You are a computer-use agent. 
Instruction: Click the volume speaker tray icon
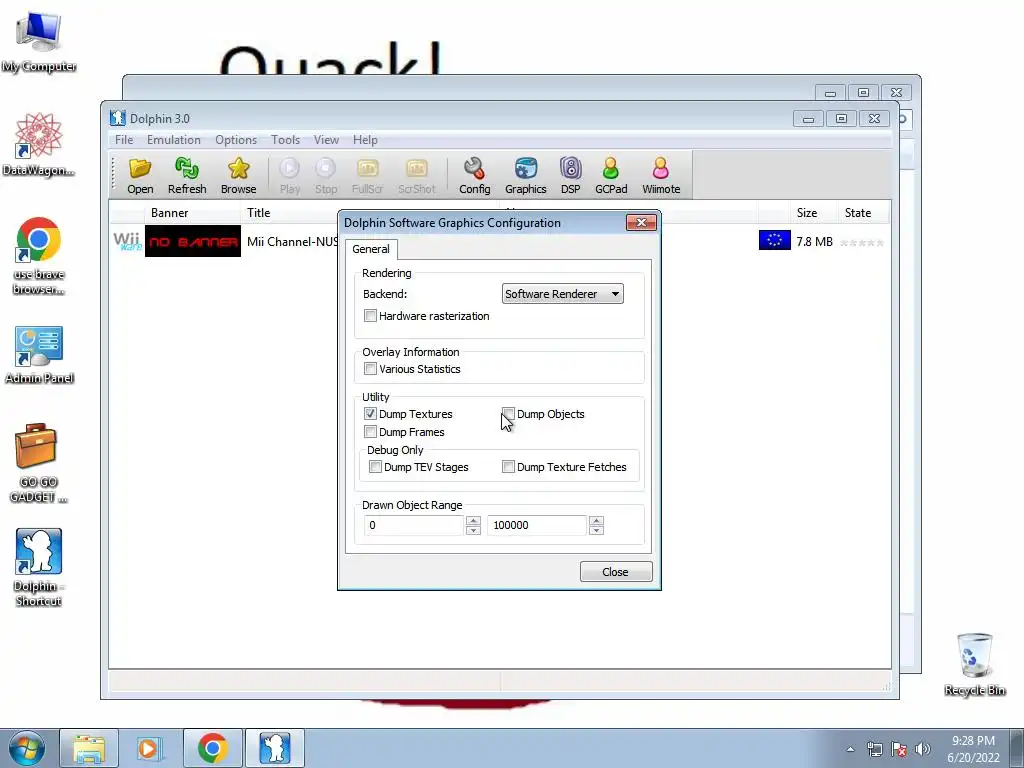[x=923, y=749]
